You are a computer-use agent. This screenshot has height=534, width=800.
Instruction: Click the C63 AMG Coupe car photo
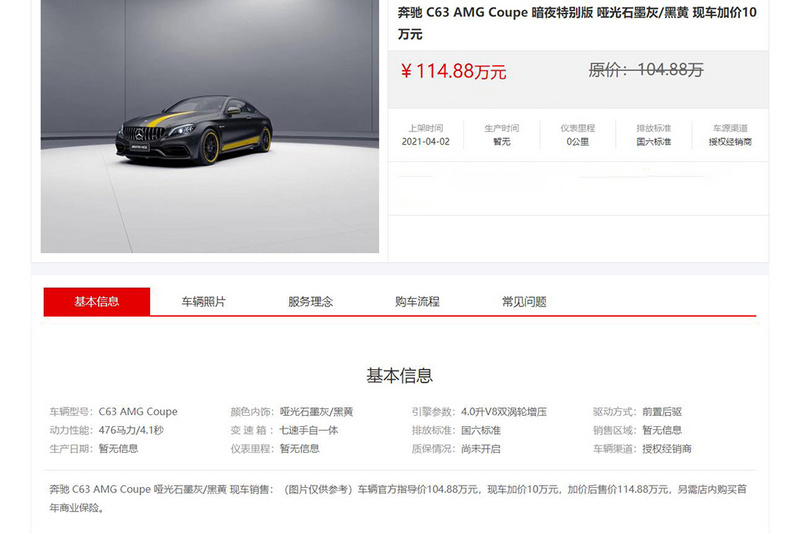[x=210, y=126]
